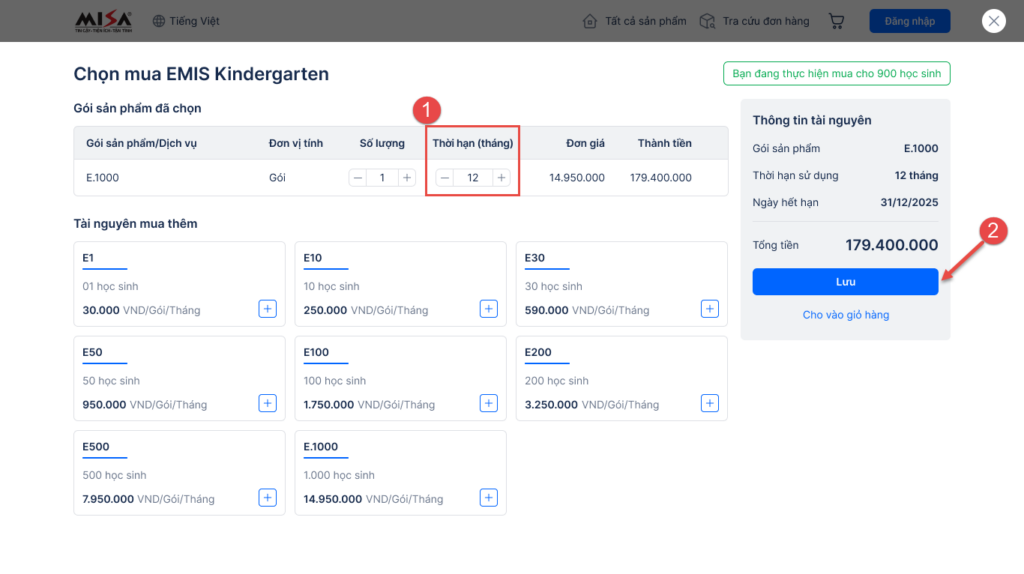
Task: Open Tra cứu đơn hàng
Action: coord(754,21)
